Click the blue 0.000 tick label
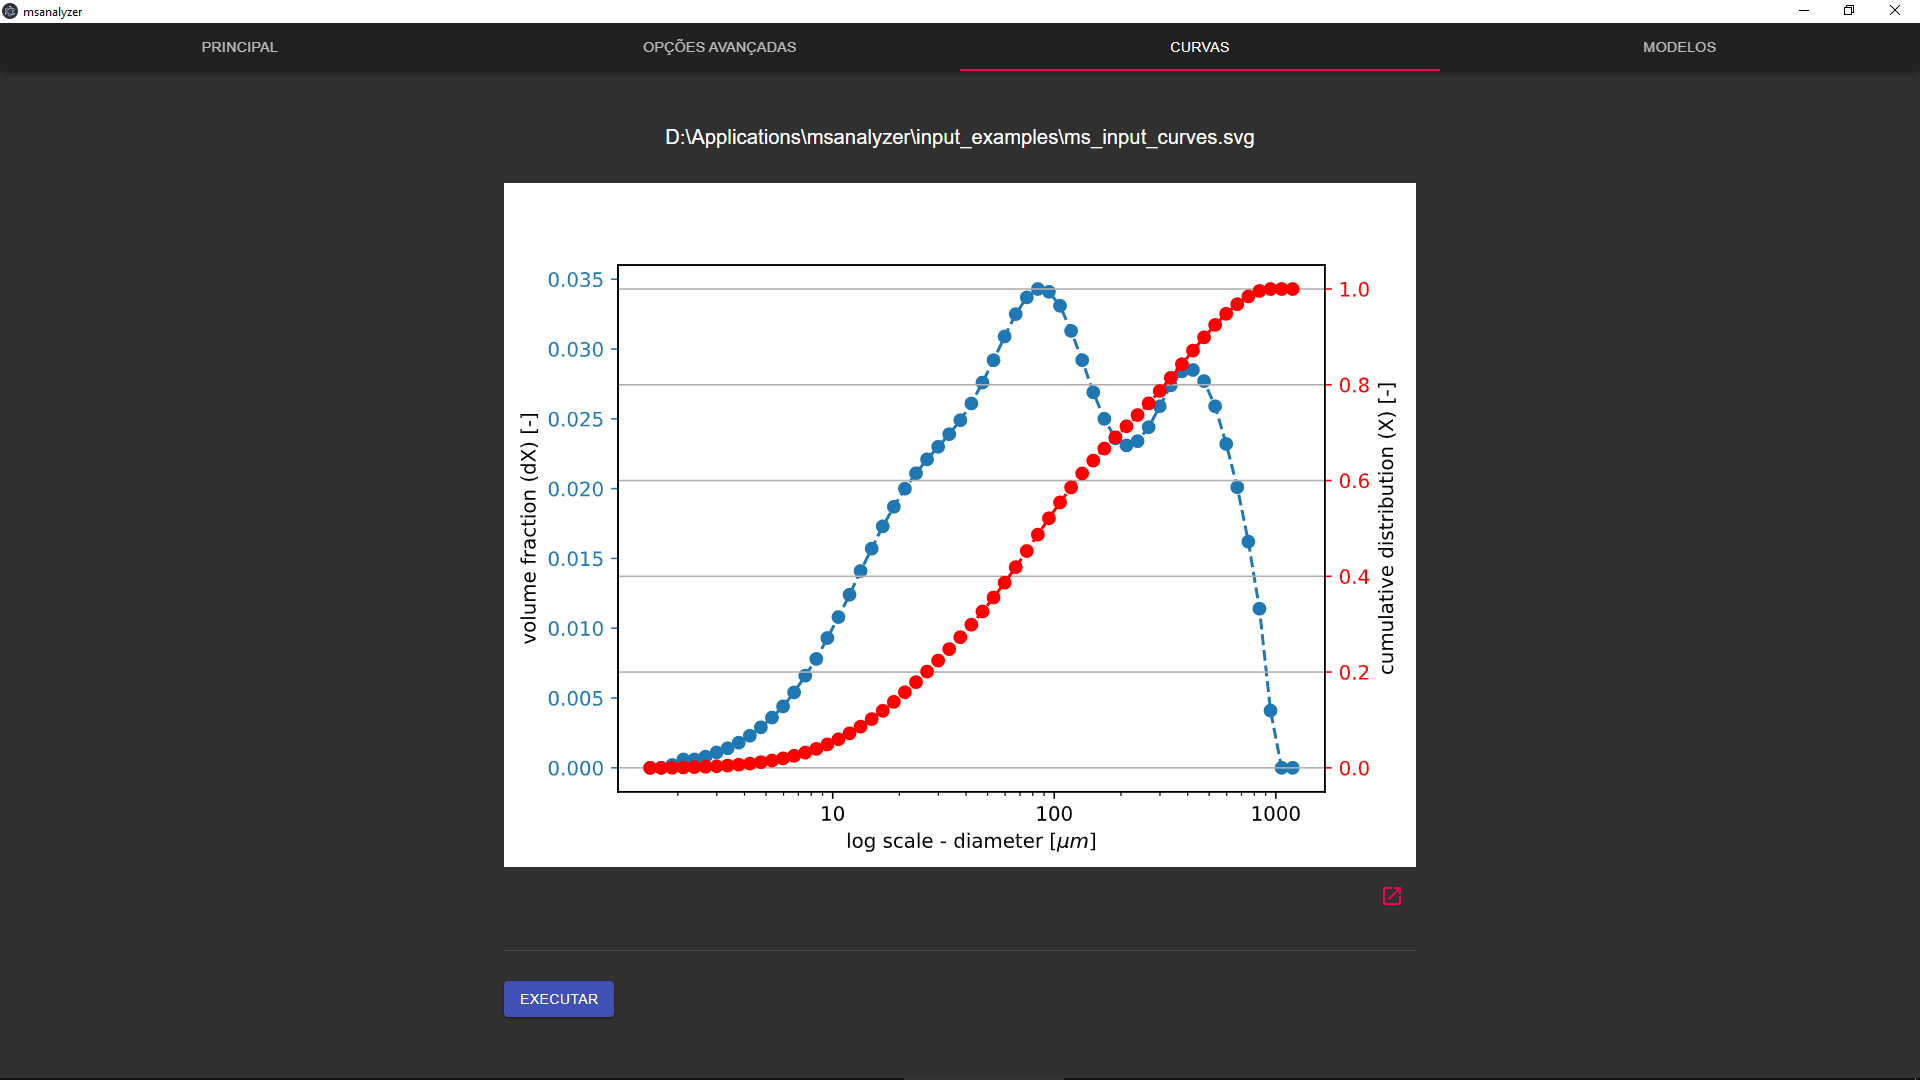Viewport: 1920px width, 1080px height. [575, 768]
